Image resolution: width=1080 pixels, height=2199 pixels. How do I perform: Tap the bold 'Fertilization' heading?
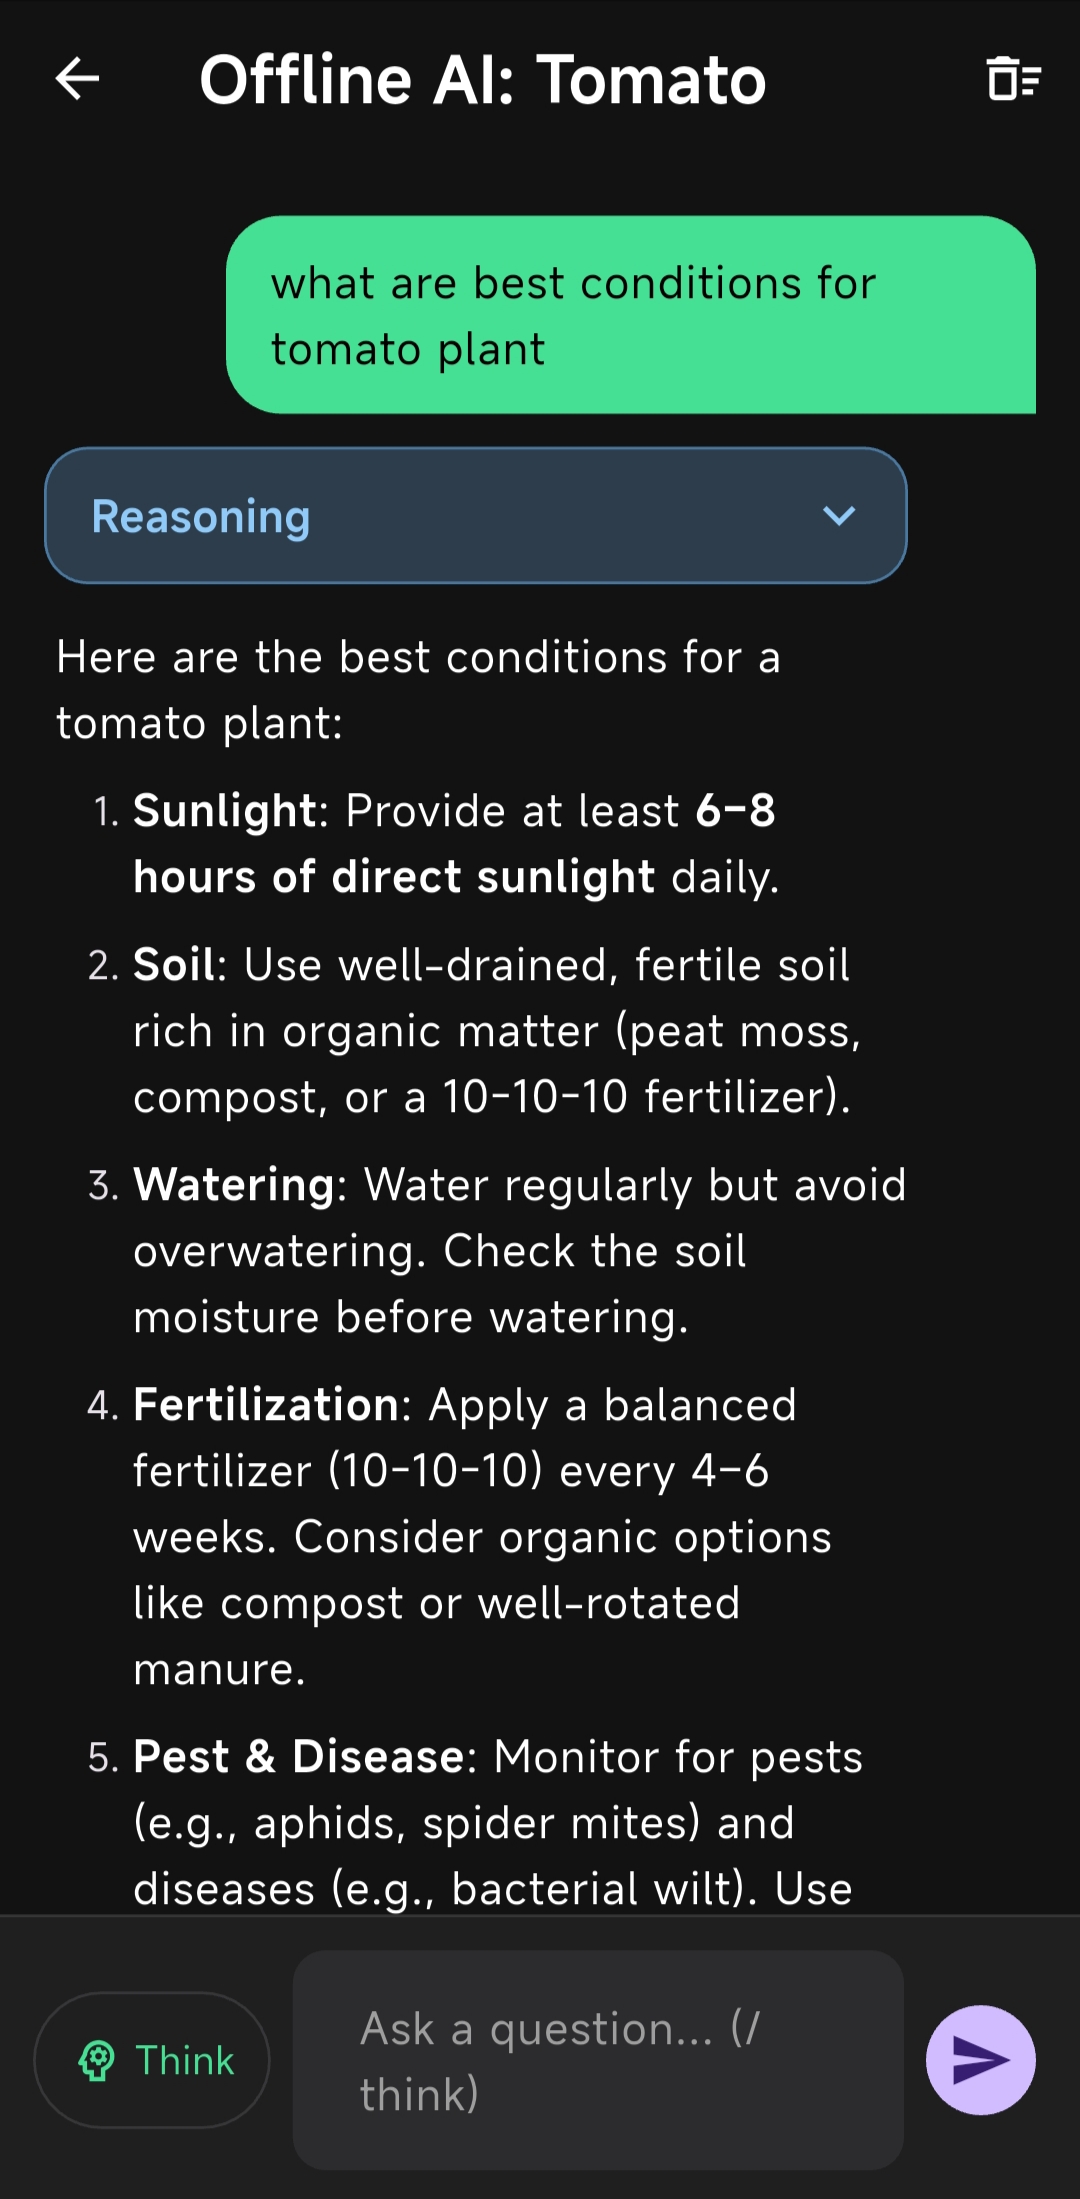click(x=266, y=1405)
